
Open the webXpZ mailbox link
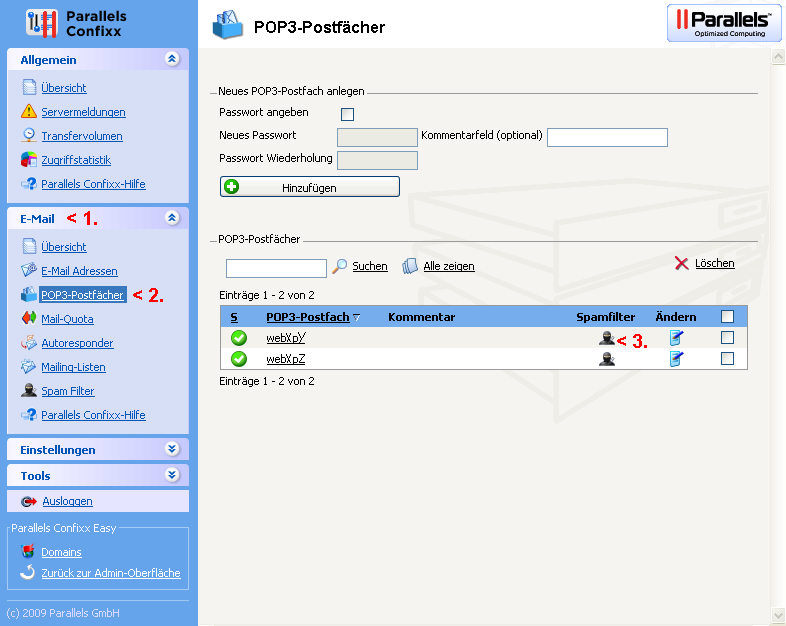coord(286,359)
